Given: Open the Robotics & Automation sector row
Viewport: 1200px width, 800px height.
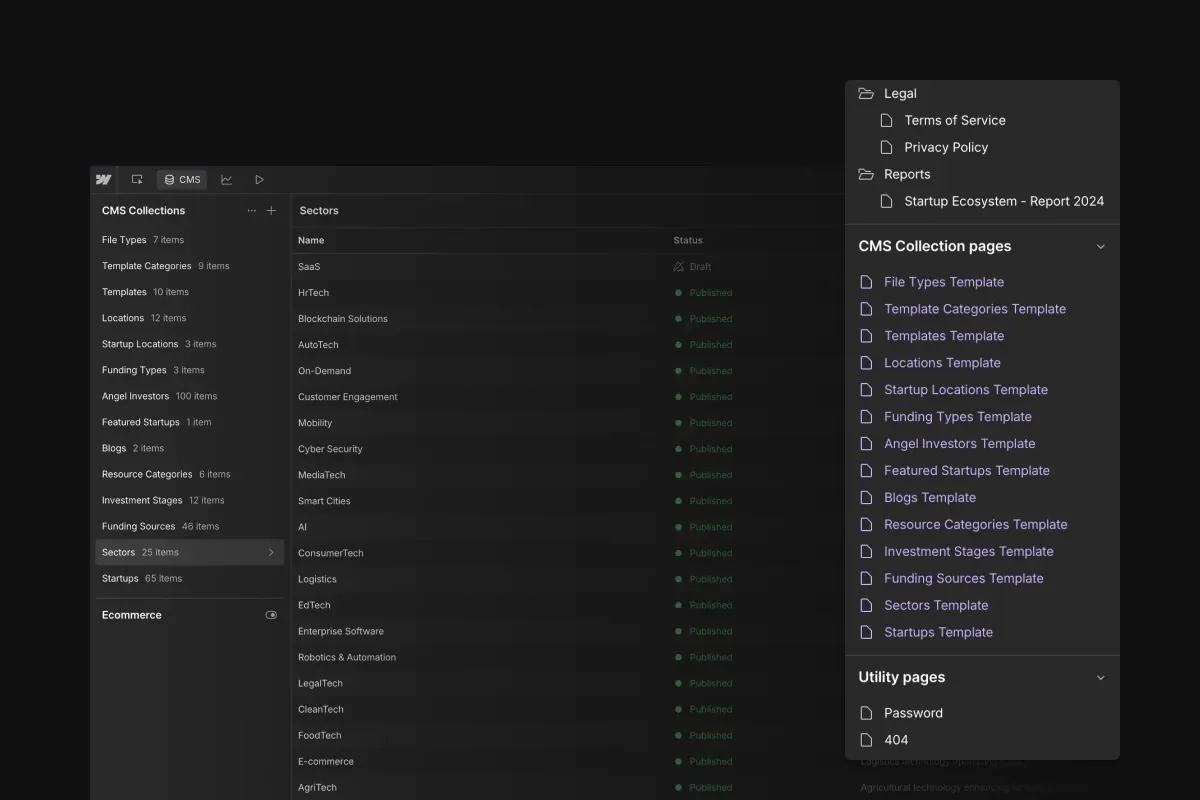Looking at the screenshot, I should 568,657.
